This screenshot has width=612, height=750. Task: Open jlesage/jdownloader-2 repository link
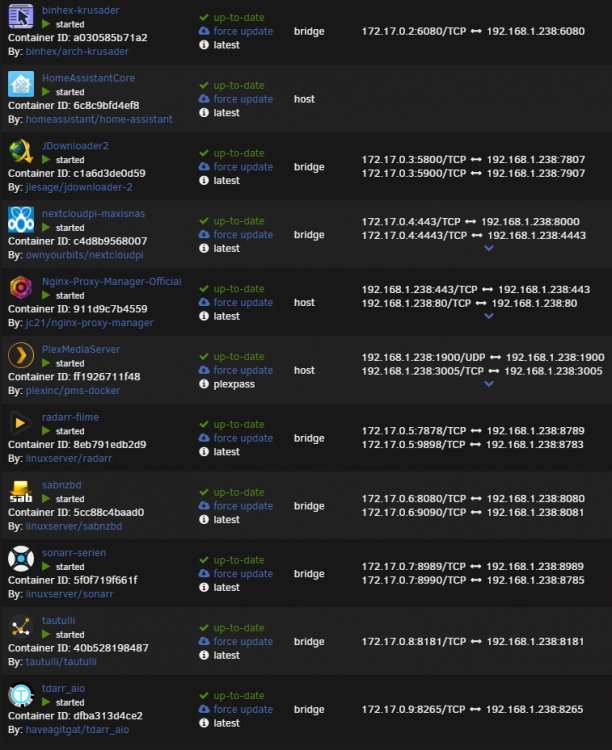79,188
